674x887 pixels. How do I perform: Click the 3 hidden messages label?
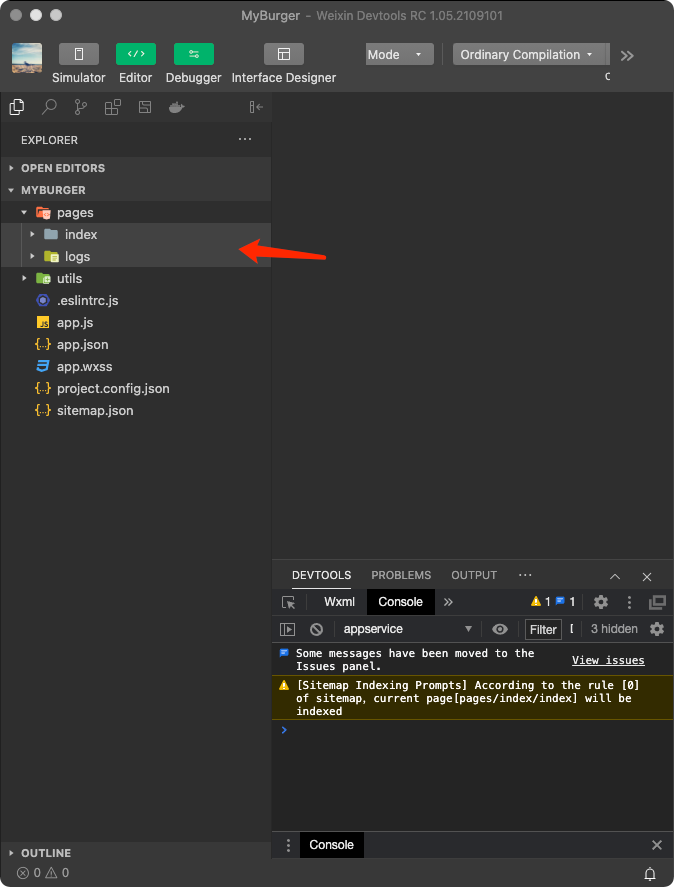(x=614, y=629)
